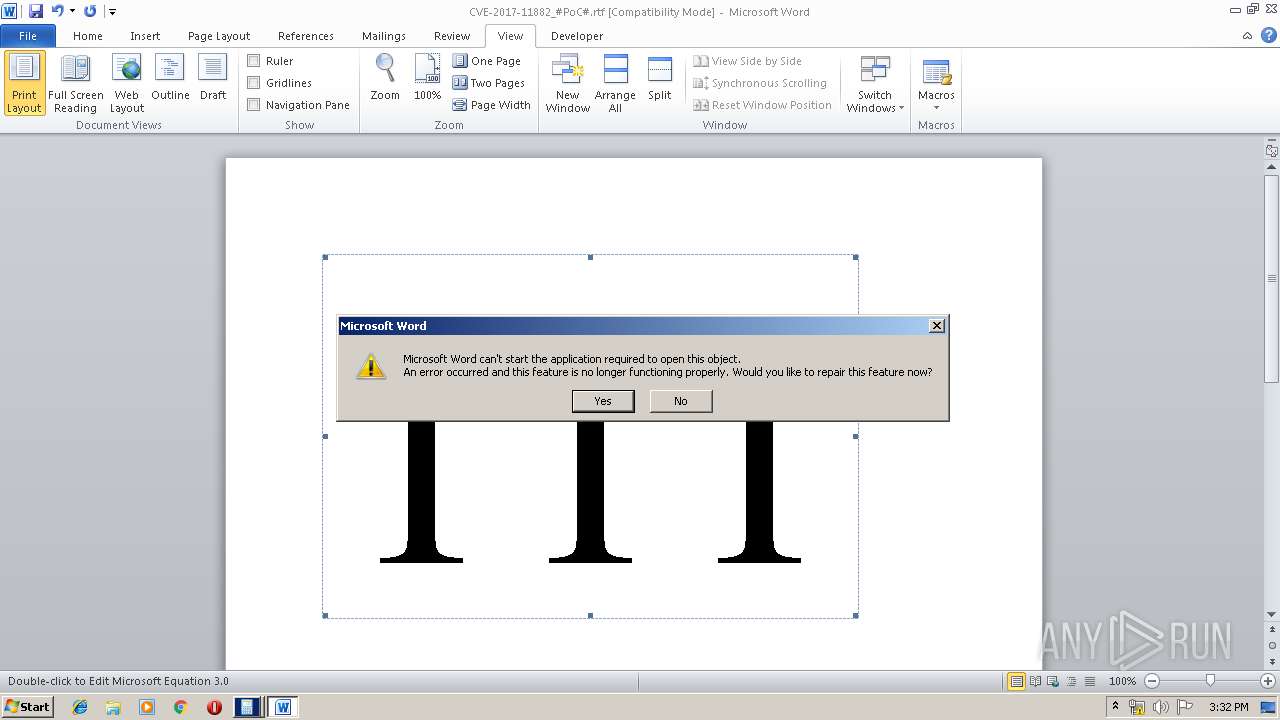Click No in the error dialog
Image resolution: width=1280 pixels, height=720 pixels.
tap(681, 401)
